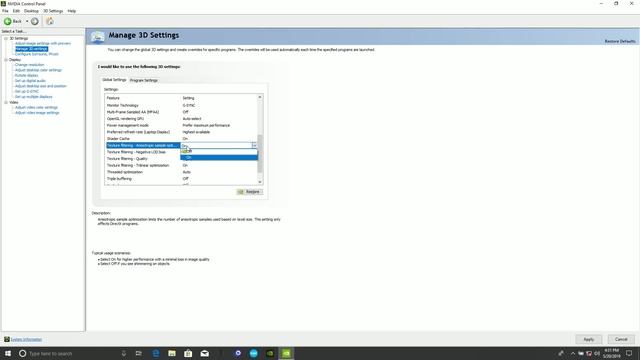
Task: Click the active NVIDIA Control Panel taskbar icon
Action: click(x=287, y=353)
